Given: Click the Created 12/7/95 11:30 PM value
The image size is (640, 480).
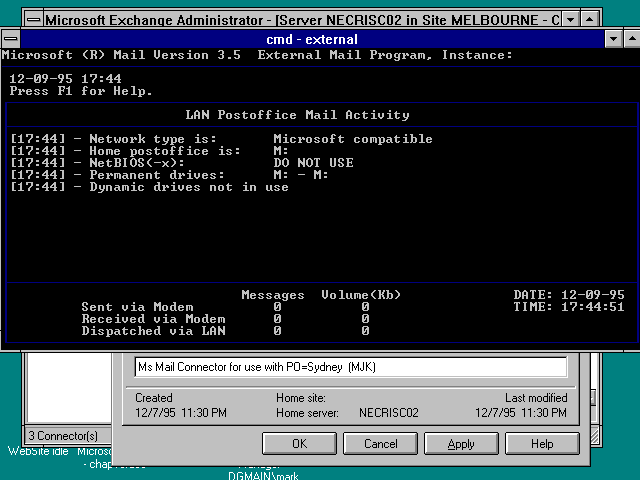Looking at the screenshot, I should click(x=181, y=413).
